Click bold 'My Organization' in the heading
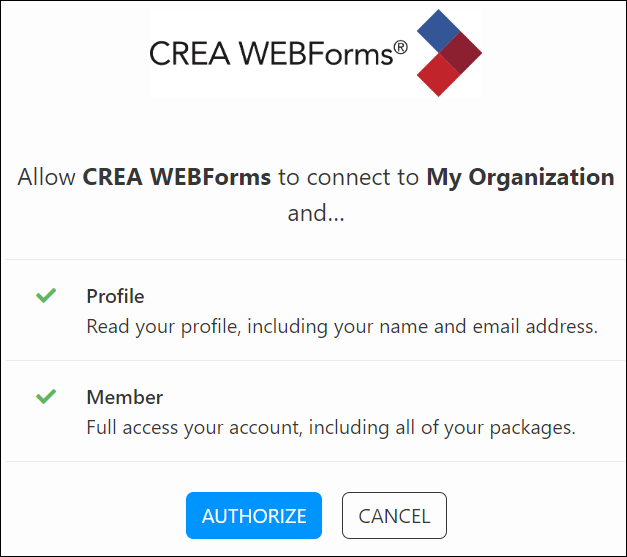The image size is (627, 557). (520, 177)
